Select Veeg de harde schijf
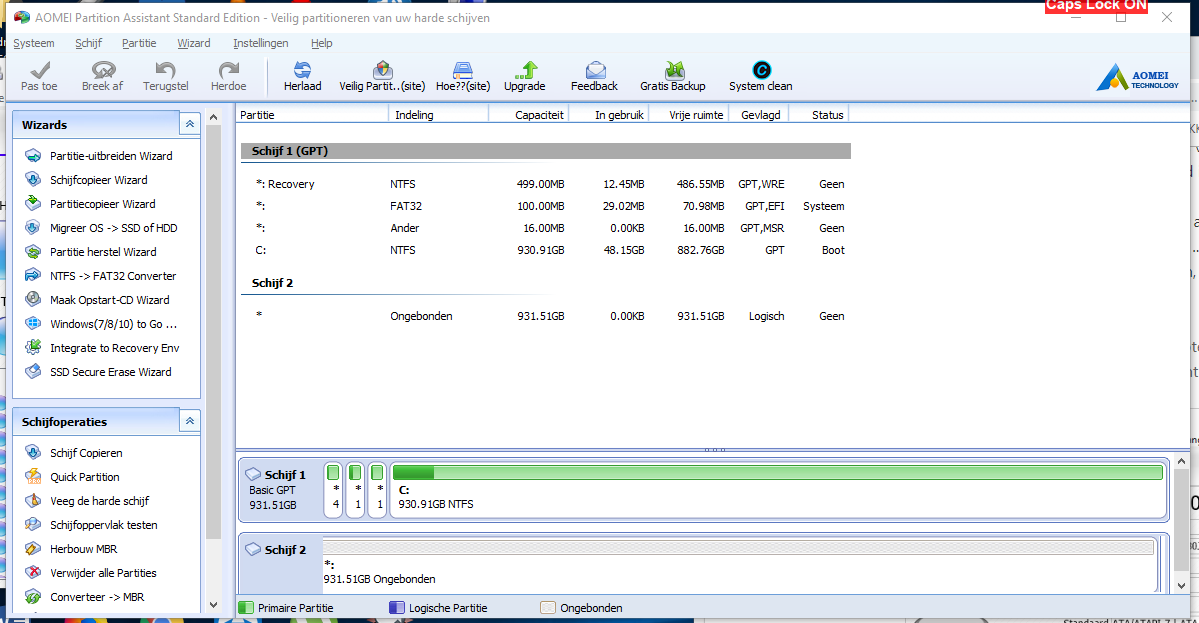Screen dimensions: 1199x623 click(x=99, y=501)
